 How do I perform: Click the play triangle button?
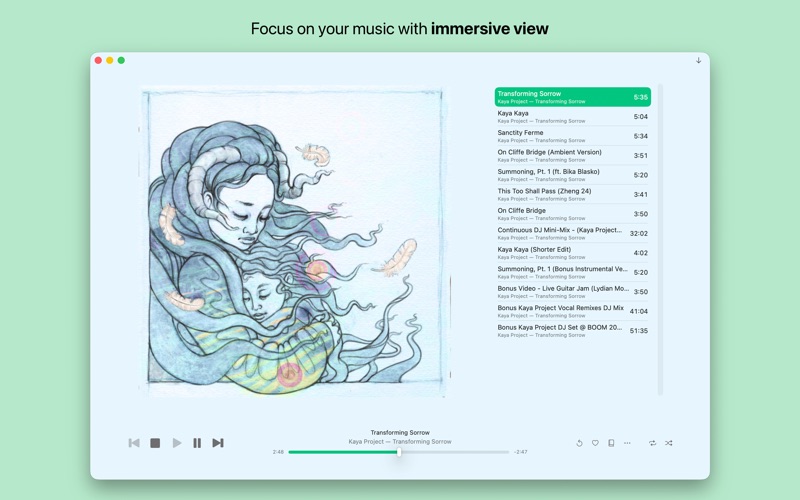(x=177, y=443)
